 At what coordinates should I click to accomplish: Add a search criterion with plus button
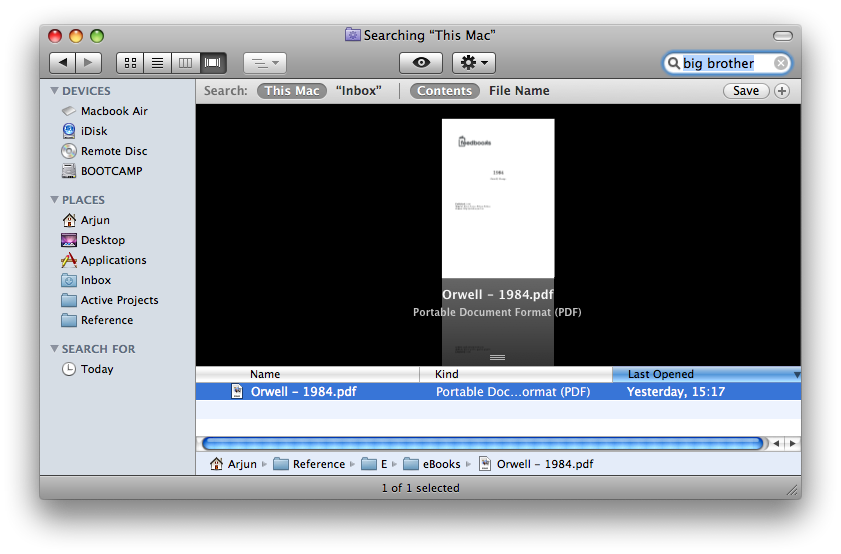(x=782, y=91)
